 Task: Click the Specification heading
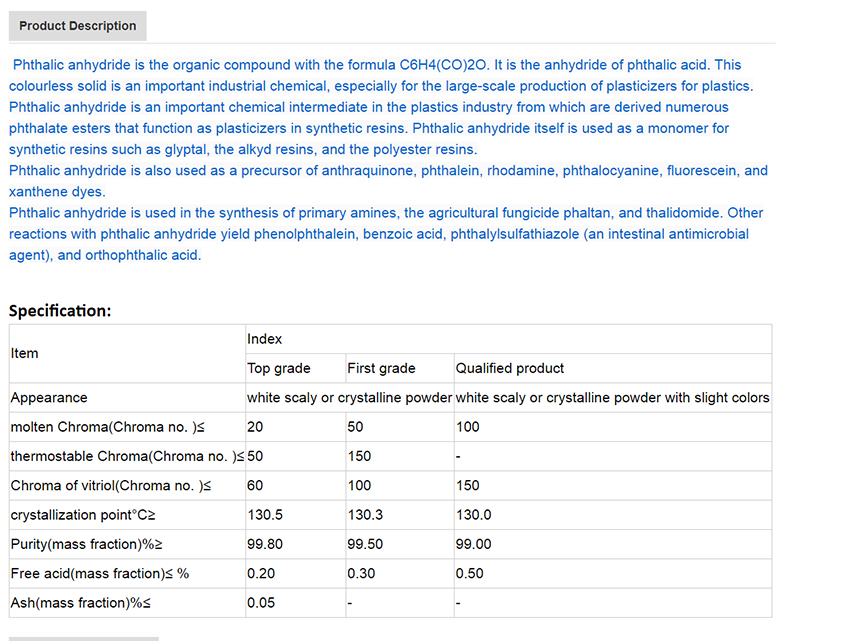coord(60,310)
